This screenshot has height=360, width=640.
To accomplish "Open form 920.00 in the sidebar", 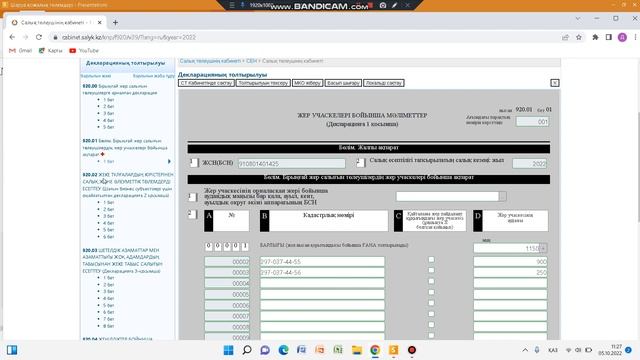I will [x=121, y=89].
